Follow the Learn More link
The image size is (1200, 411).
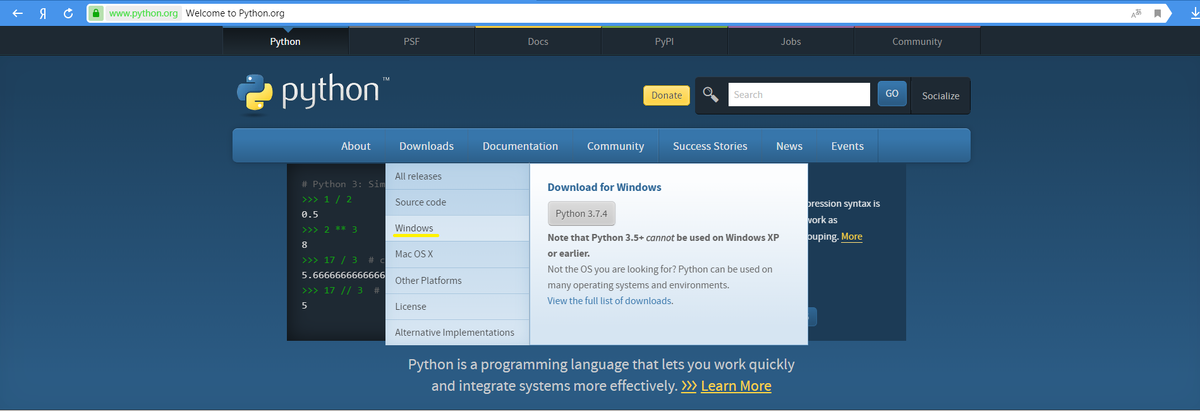click(x=736, y=386)
